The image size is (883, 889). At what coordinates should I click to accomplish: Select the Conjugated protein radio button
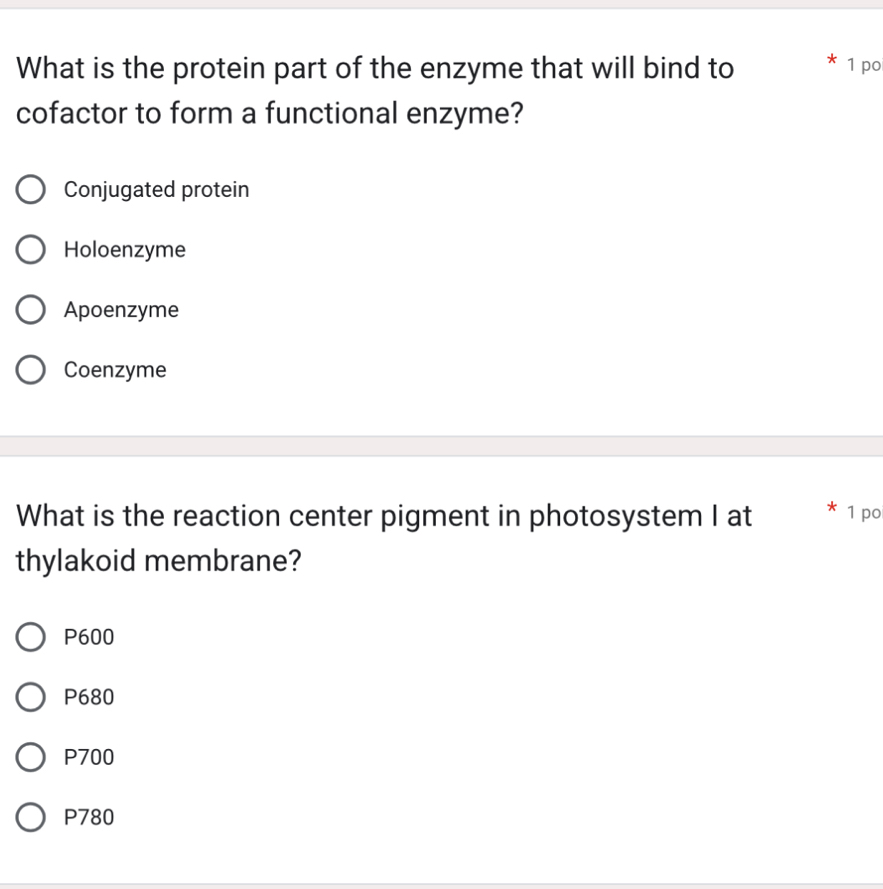point(30,189)
